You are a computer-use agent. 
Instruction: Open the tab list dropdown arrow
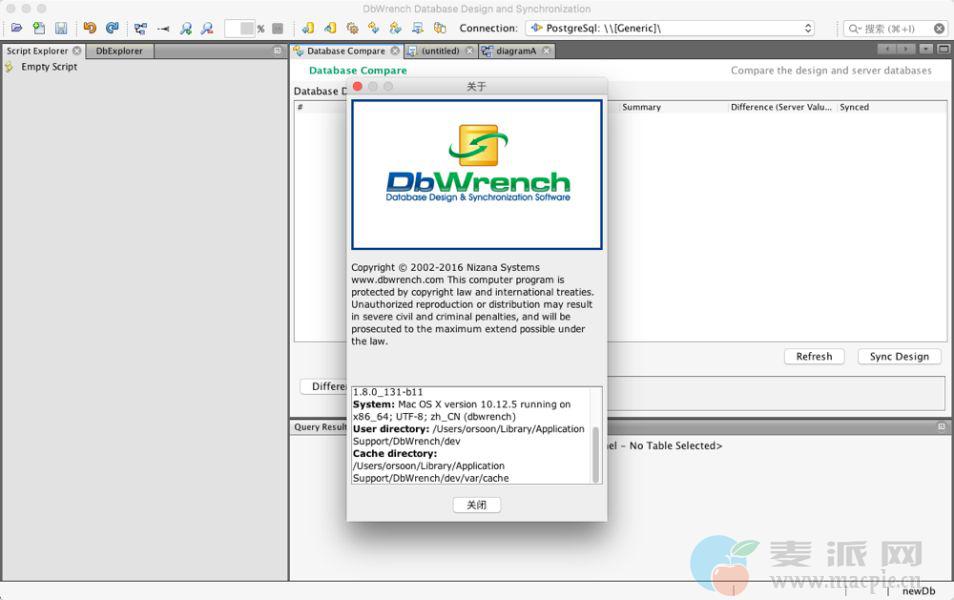tap(926, 49)
